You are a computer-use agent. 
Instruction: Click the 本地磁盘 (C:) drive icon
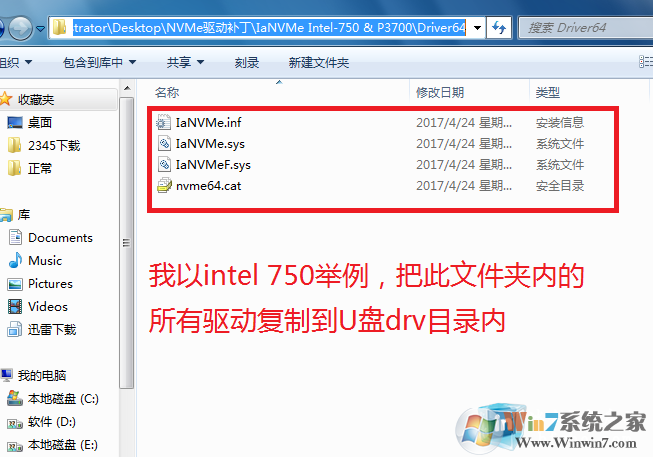click(15, 399)
